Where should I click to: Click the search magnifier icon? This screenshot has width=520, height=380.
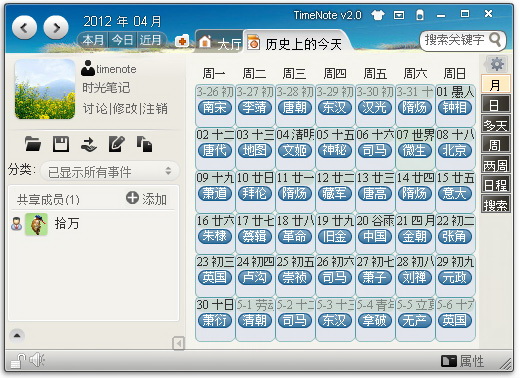click(x=495, y=40)
